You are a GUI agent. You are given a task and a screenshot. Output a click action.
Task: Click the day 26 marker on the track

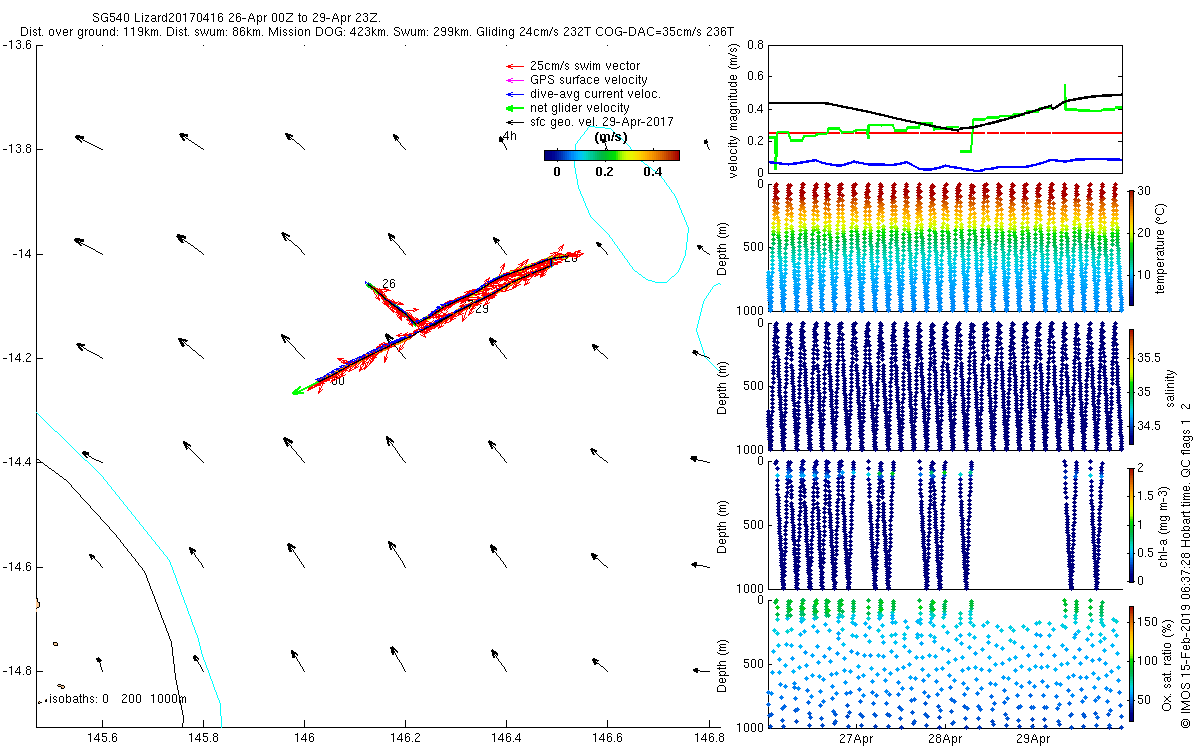coord(388,284)
